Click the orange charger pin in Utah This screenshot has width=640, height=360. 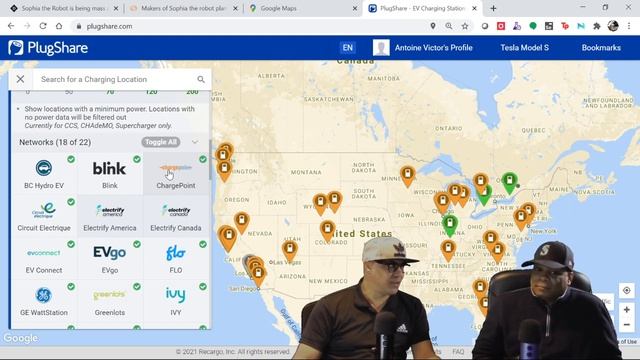[x=290, y=251]
